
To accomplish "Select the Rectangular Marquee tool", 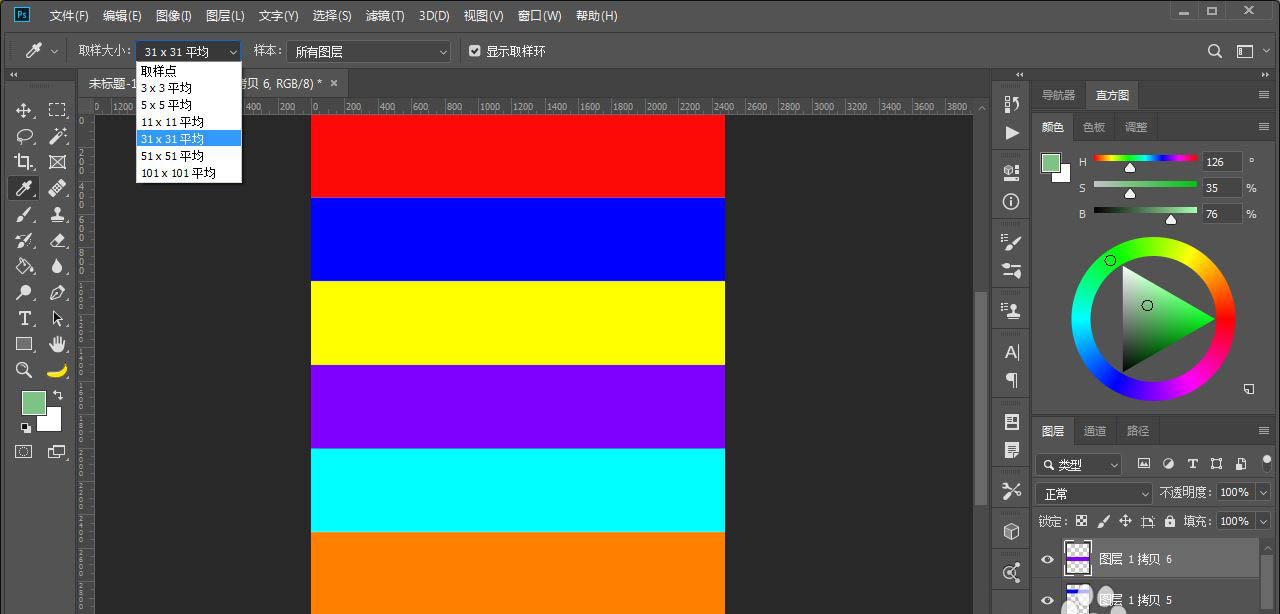I will [x=57, y=110].
